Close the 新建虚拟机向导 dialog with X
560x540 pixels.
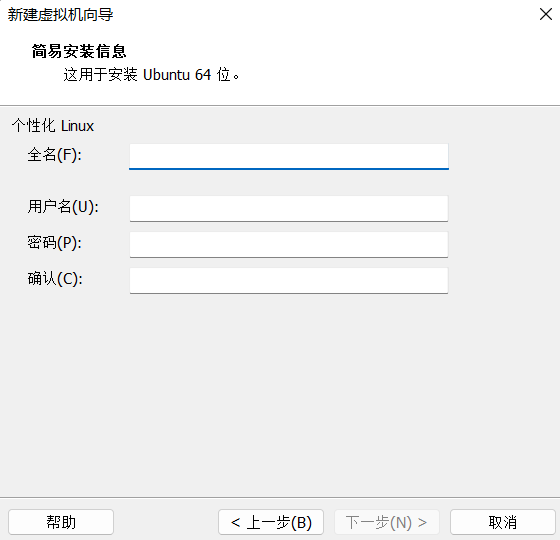click(x=545, y=15)
